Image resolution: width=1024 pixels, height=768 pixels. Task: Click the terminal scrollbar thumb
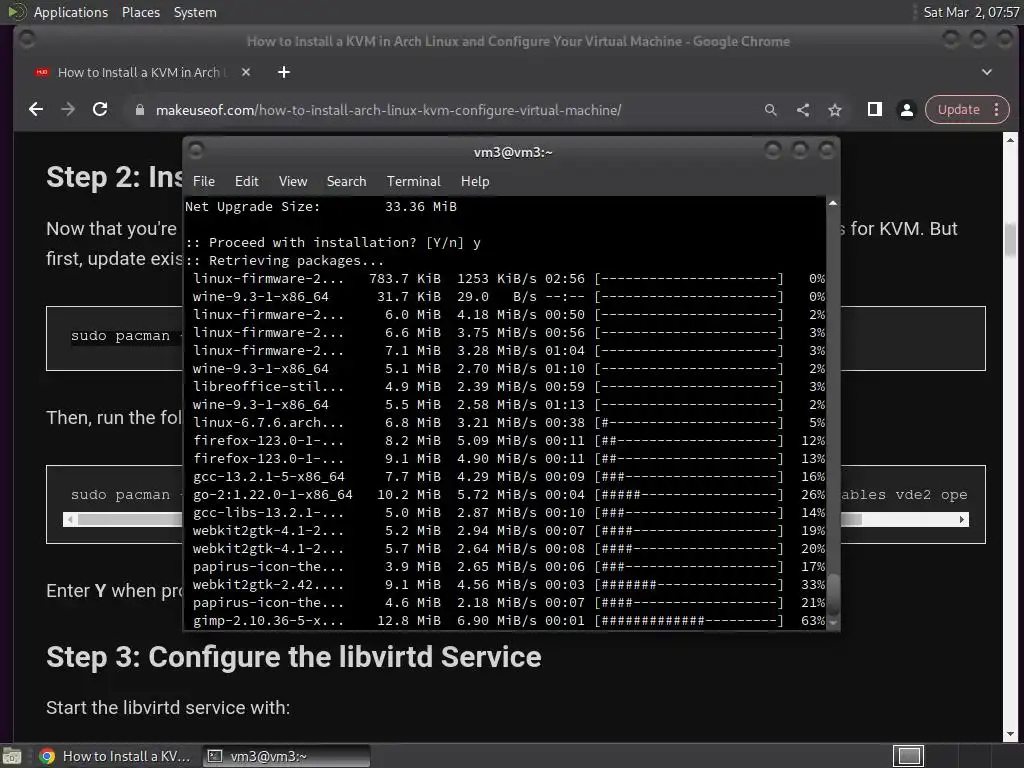pyautogui.click(x=833, y=595)
